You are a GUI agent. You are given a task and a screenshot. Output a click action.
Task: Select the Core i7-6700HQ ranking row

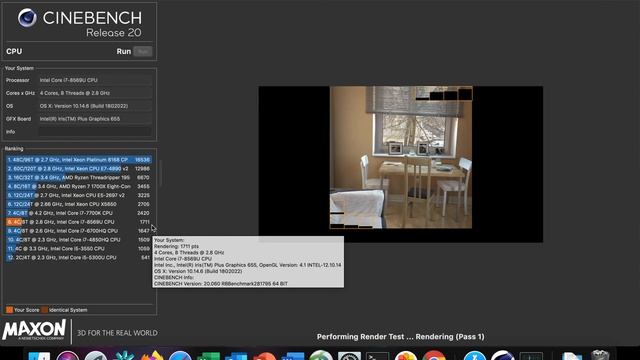pos(78,231)
